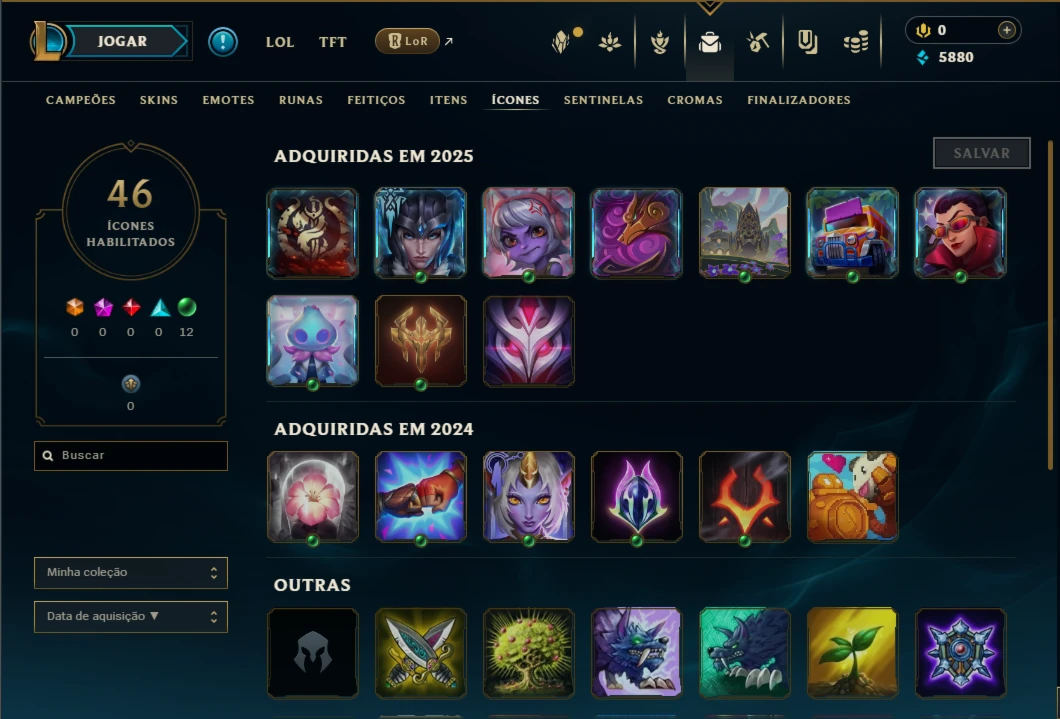Open the blue notification alert icon
This screenshot has height=719, width=1060.
coord(222,42)
